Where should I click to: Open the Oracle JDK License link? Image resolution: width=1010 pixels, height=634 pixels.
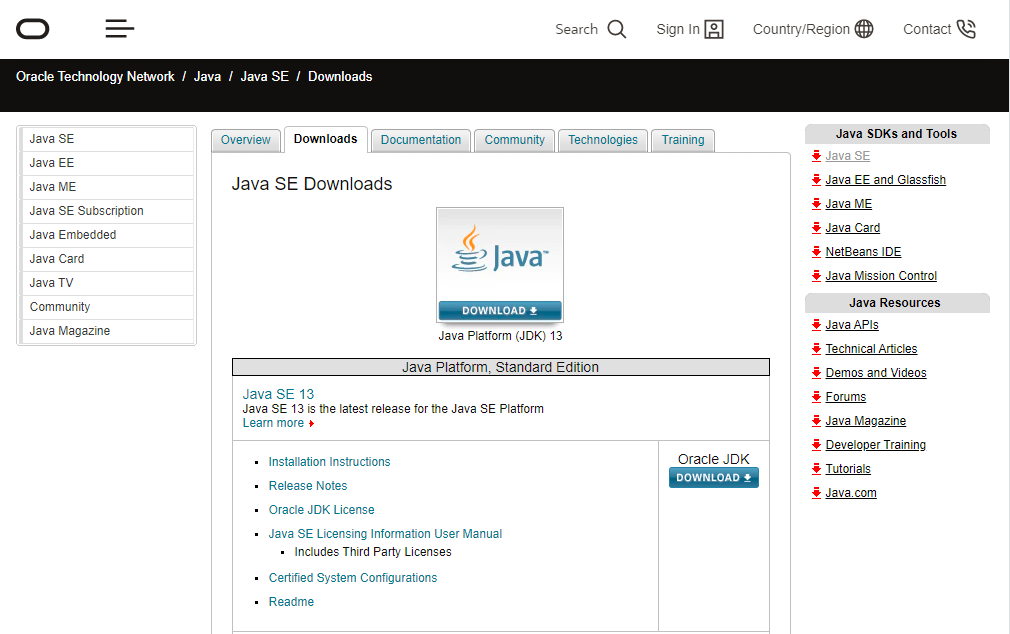pos(321,510)
